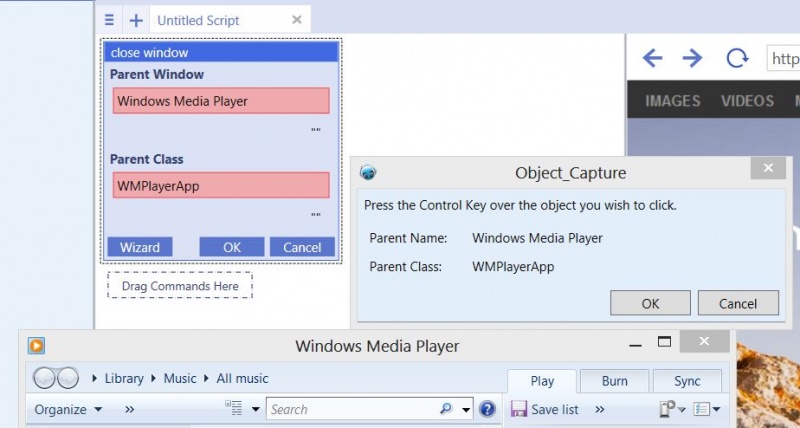Open Windows Media Player help icon
800x428 pixels.
(x=488, y=409)
